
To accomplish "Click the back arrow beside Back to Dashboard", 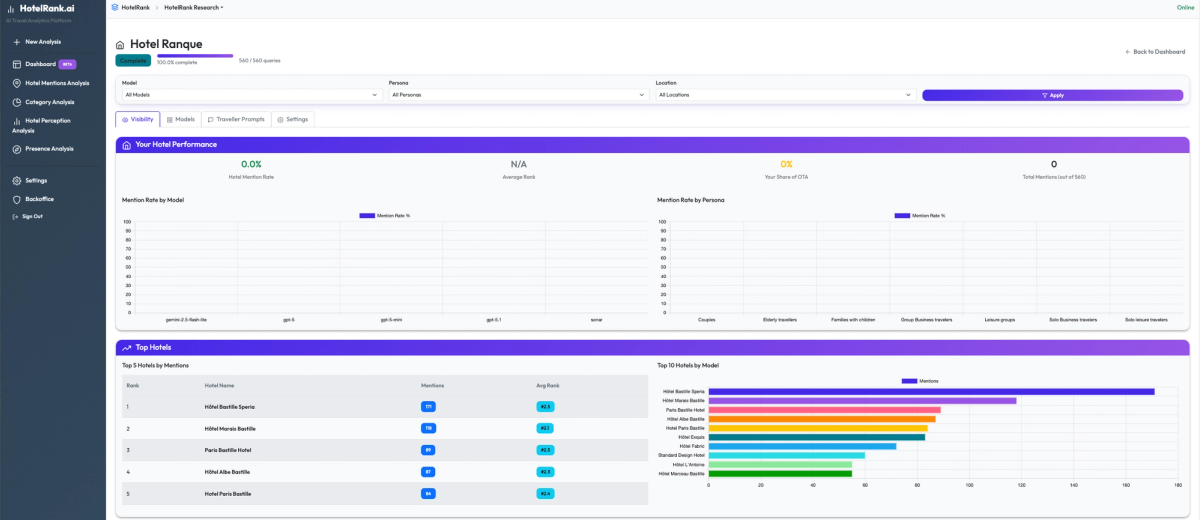I will point(1128,51).
